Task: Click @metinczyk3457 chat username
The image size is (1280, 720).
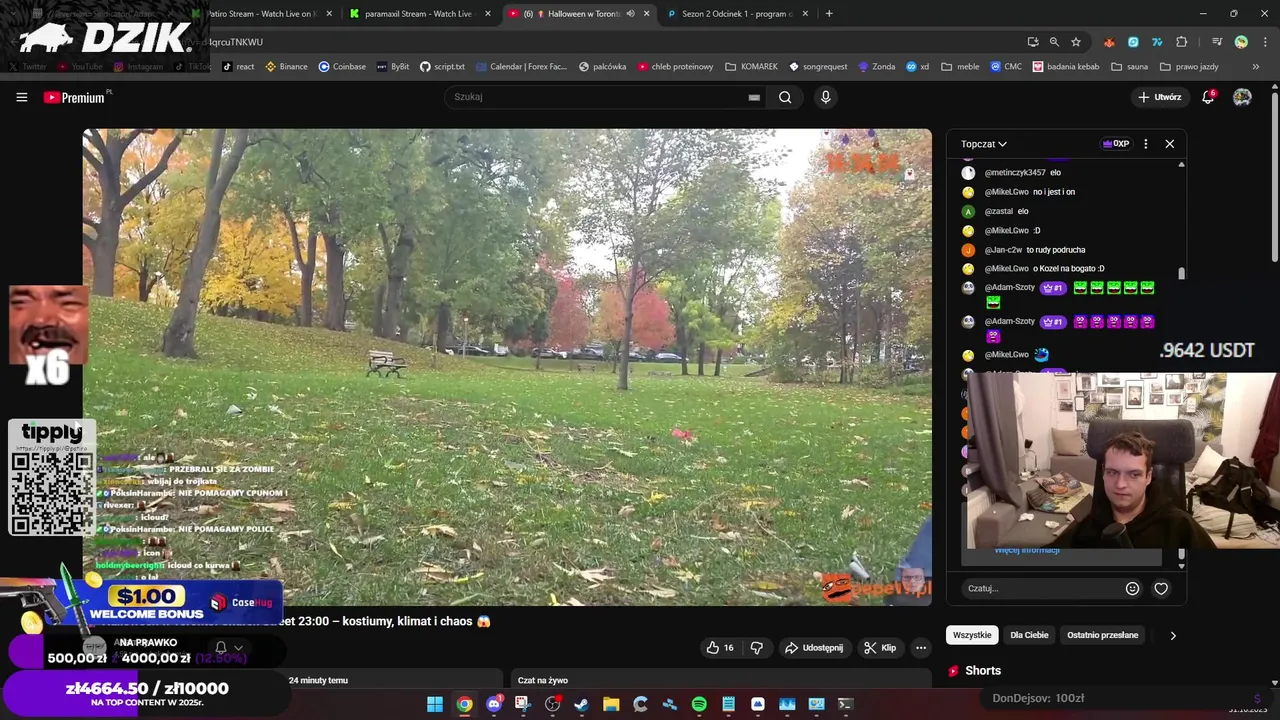Action: coord(1015,173)
